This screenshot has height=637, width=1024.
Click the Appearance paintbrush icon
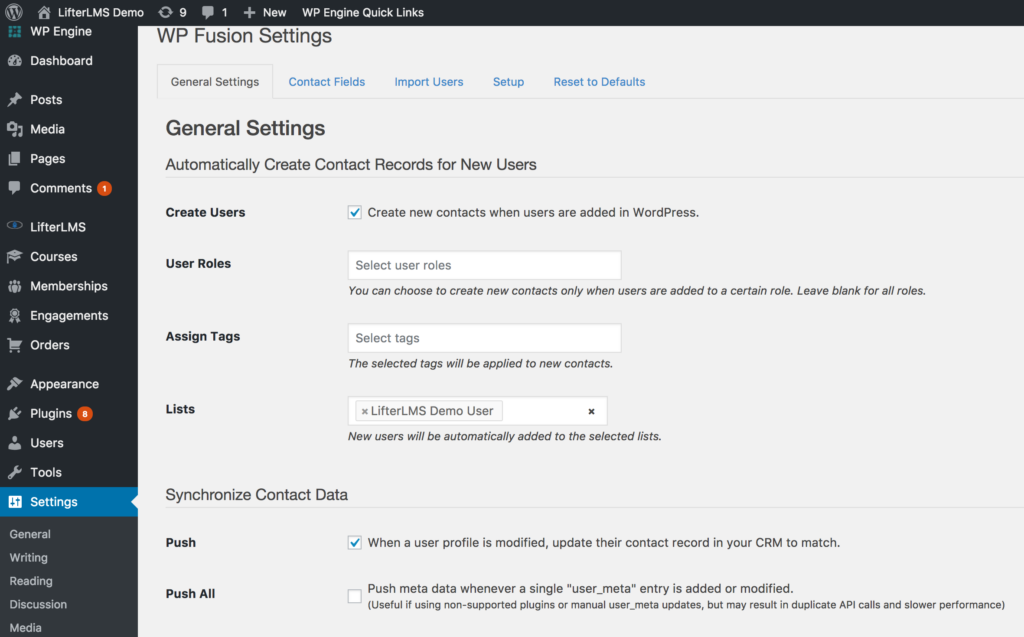pos(14,384)
